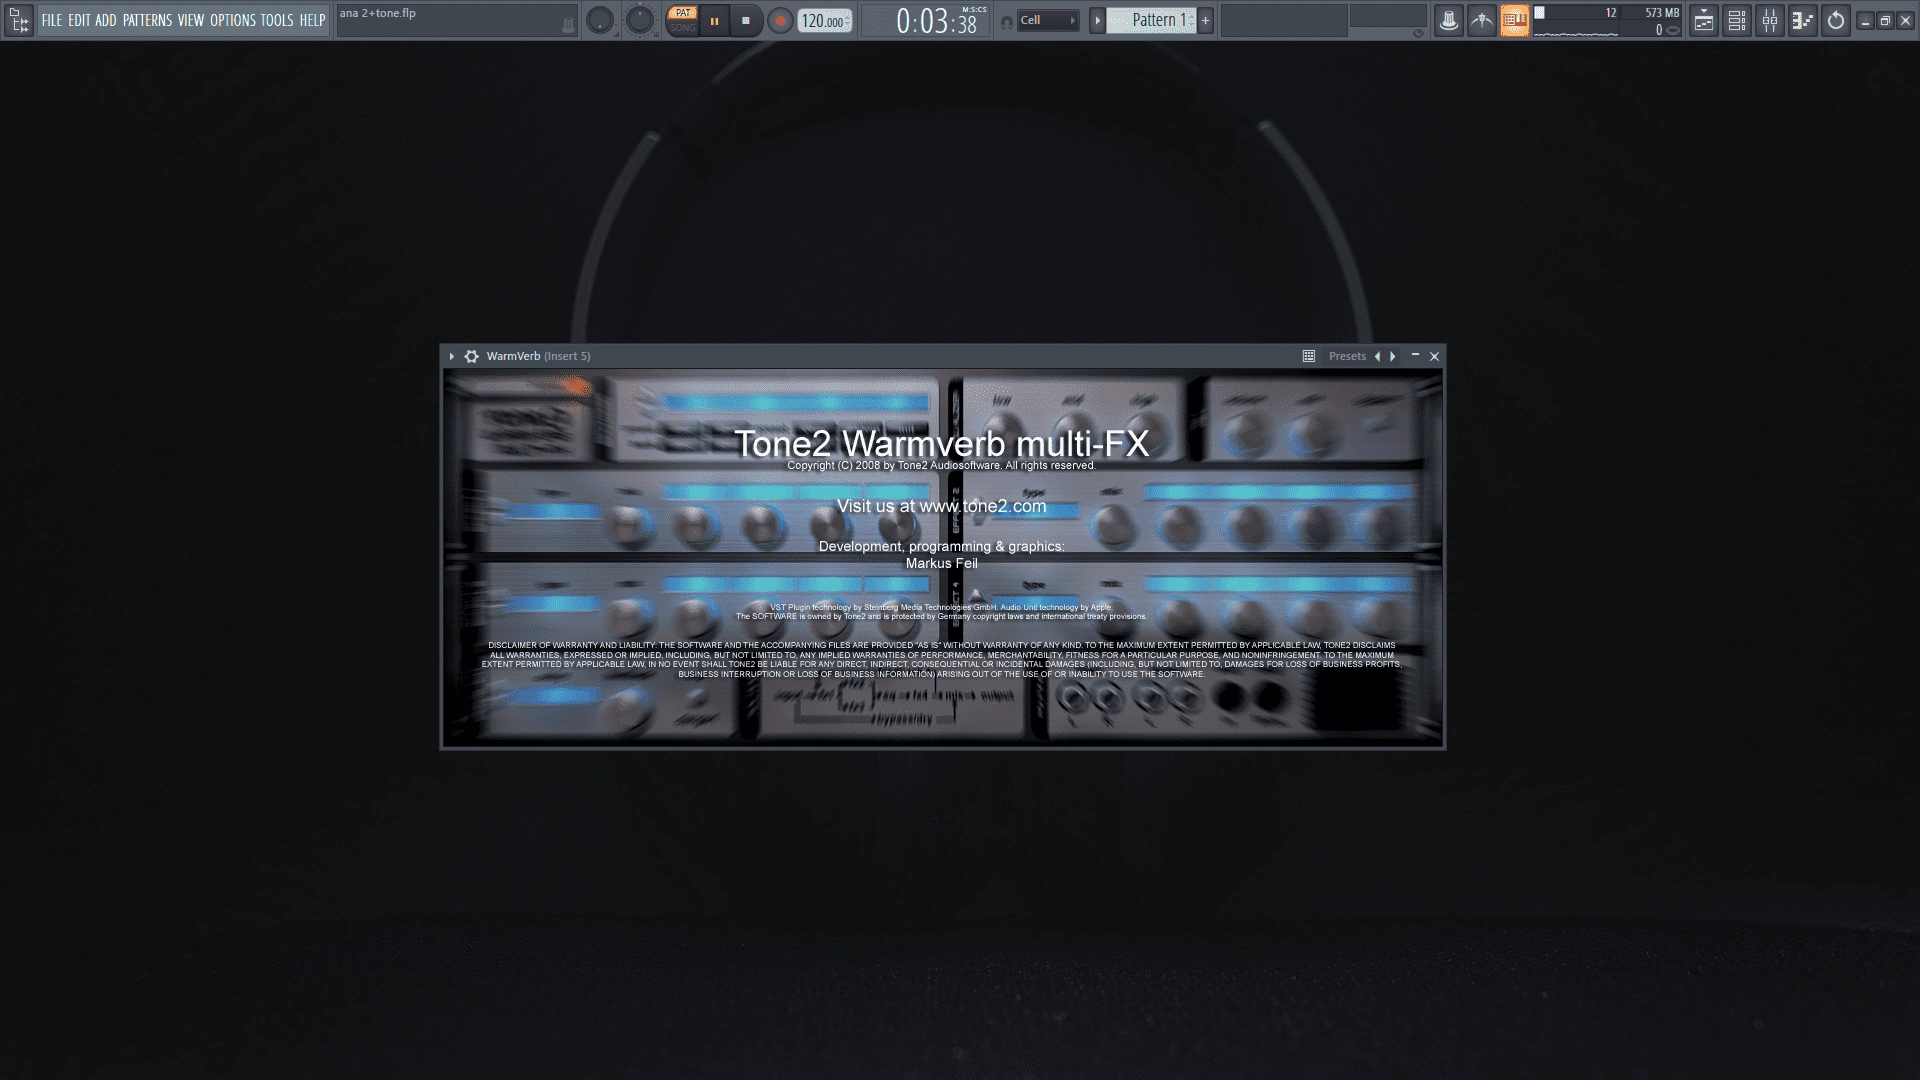Viewport: 1920px width, 1080px height.
Task: Open the HELP menu
Action: [312, 20]
